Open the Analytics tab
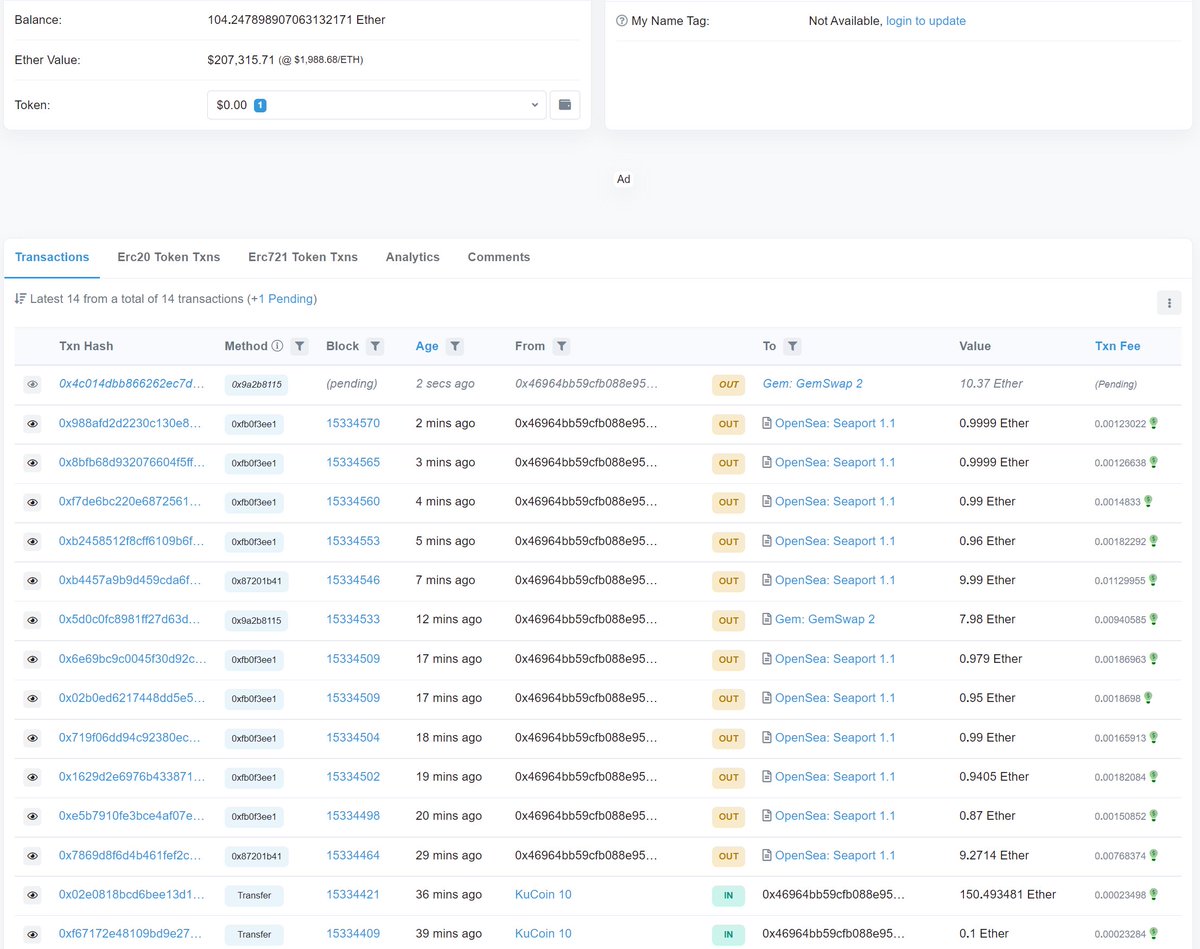Viewport: 1200px width, 949px height. pyautogui.click(x=412, y=257)
